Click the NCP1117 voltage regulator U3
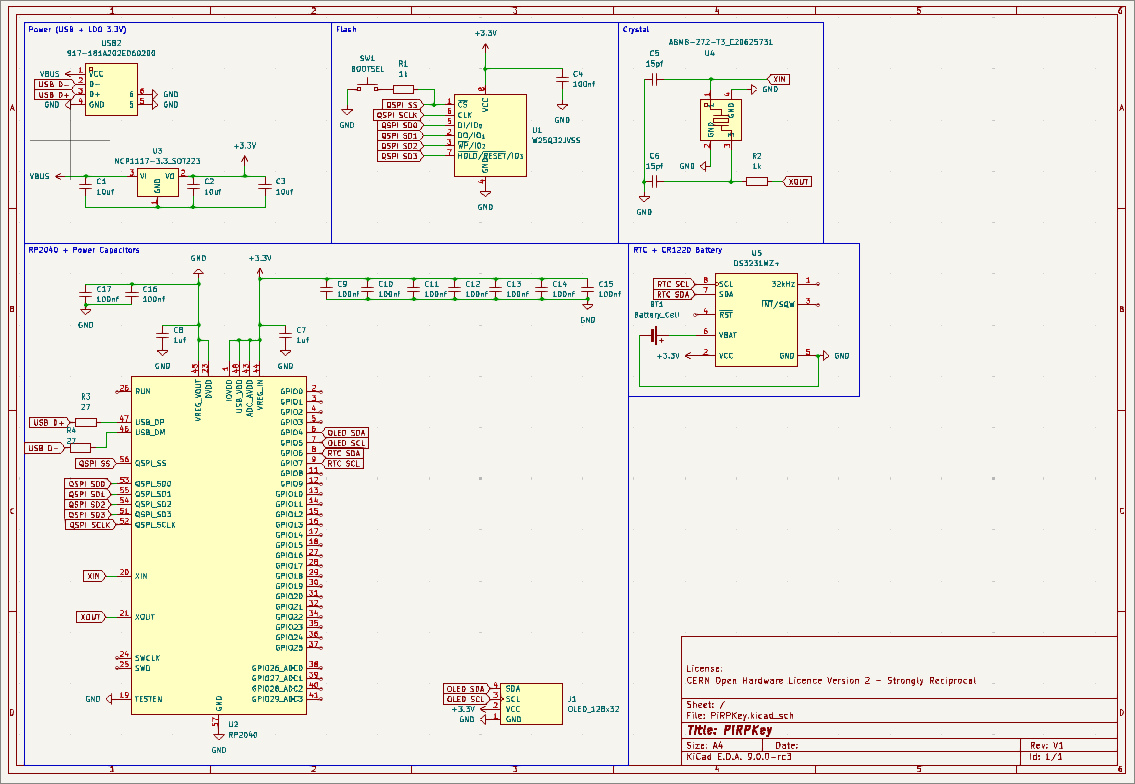The image size is (1135, 784). coord(158,182)
